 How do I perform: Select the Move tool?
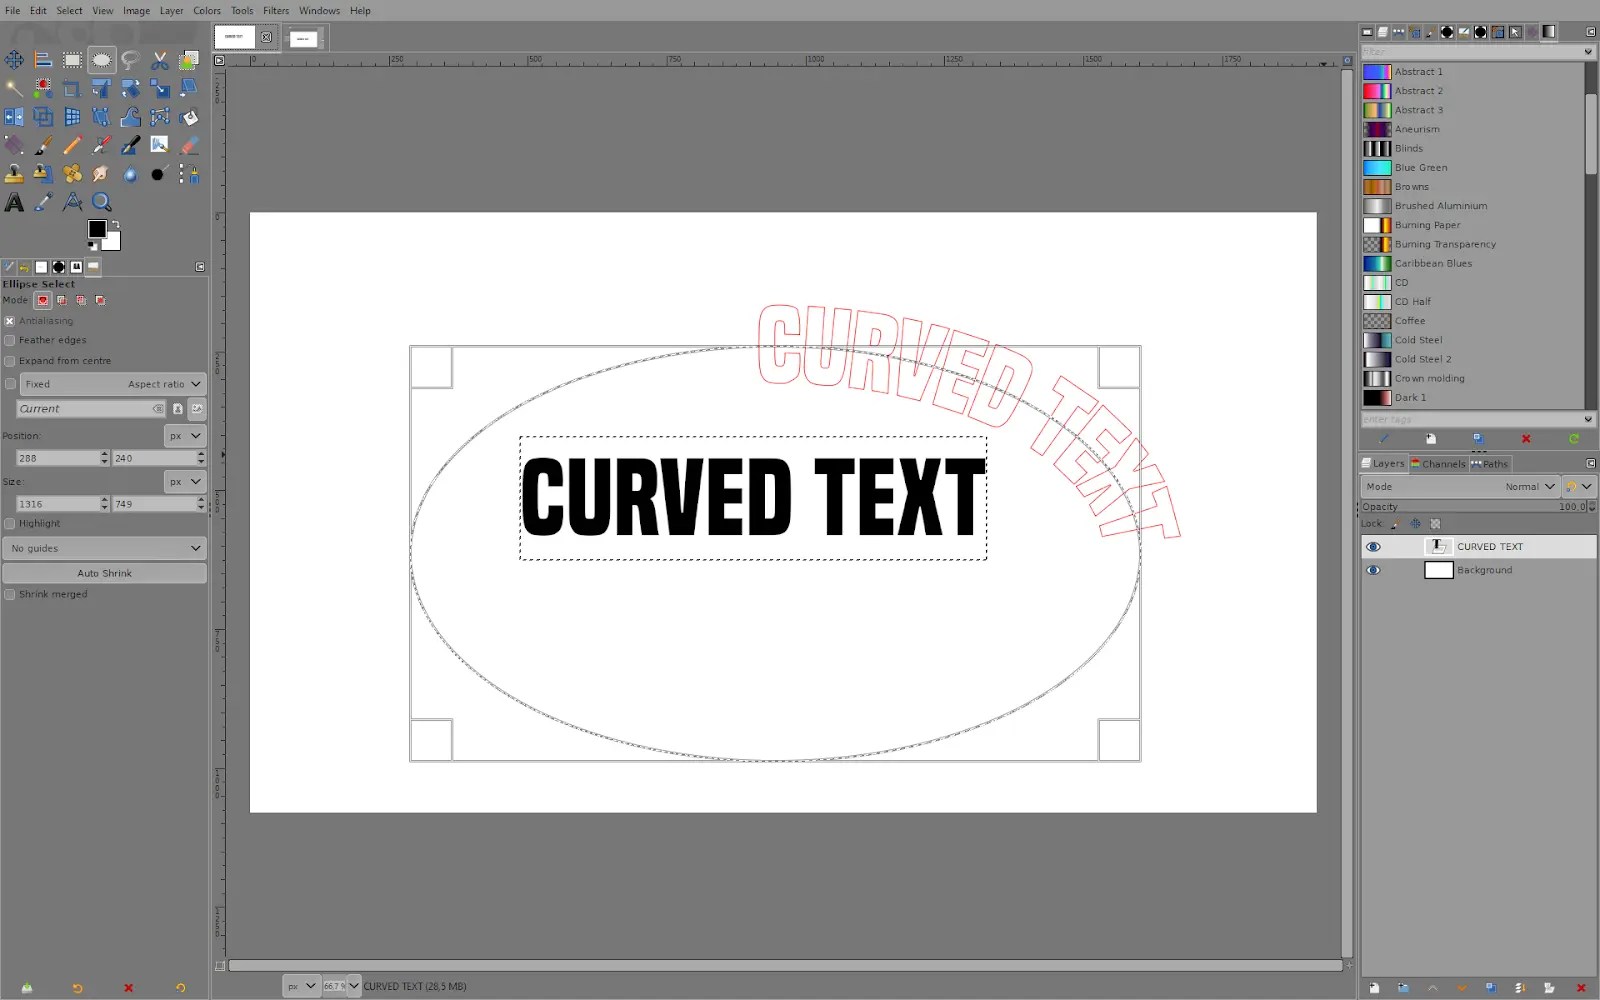[14, 59]
